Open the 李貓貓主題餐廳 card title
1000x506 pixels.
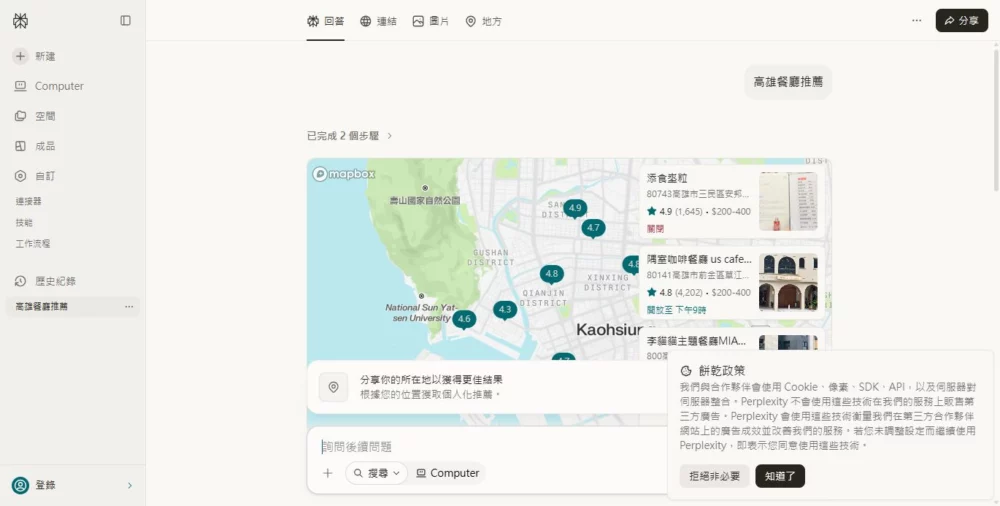click(696, 341)
